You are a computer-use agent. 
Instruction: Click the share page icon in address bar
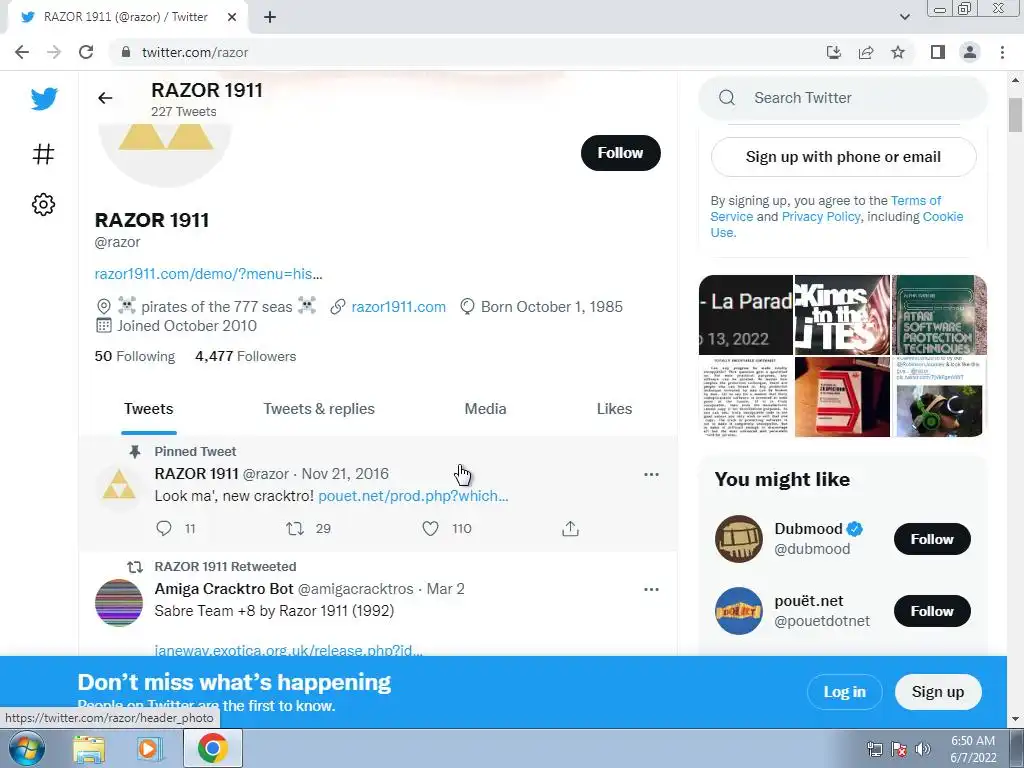coord(866,52)
